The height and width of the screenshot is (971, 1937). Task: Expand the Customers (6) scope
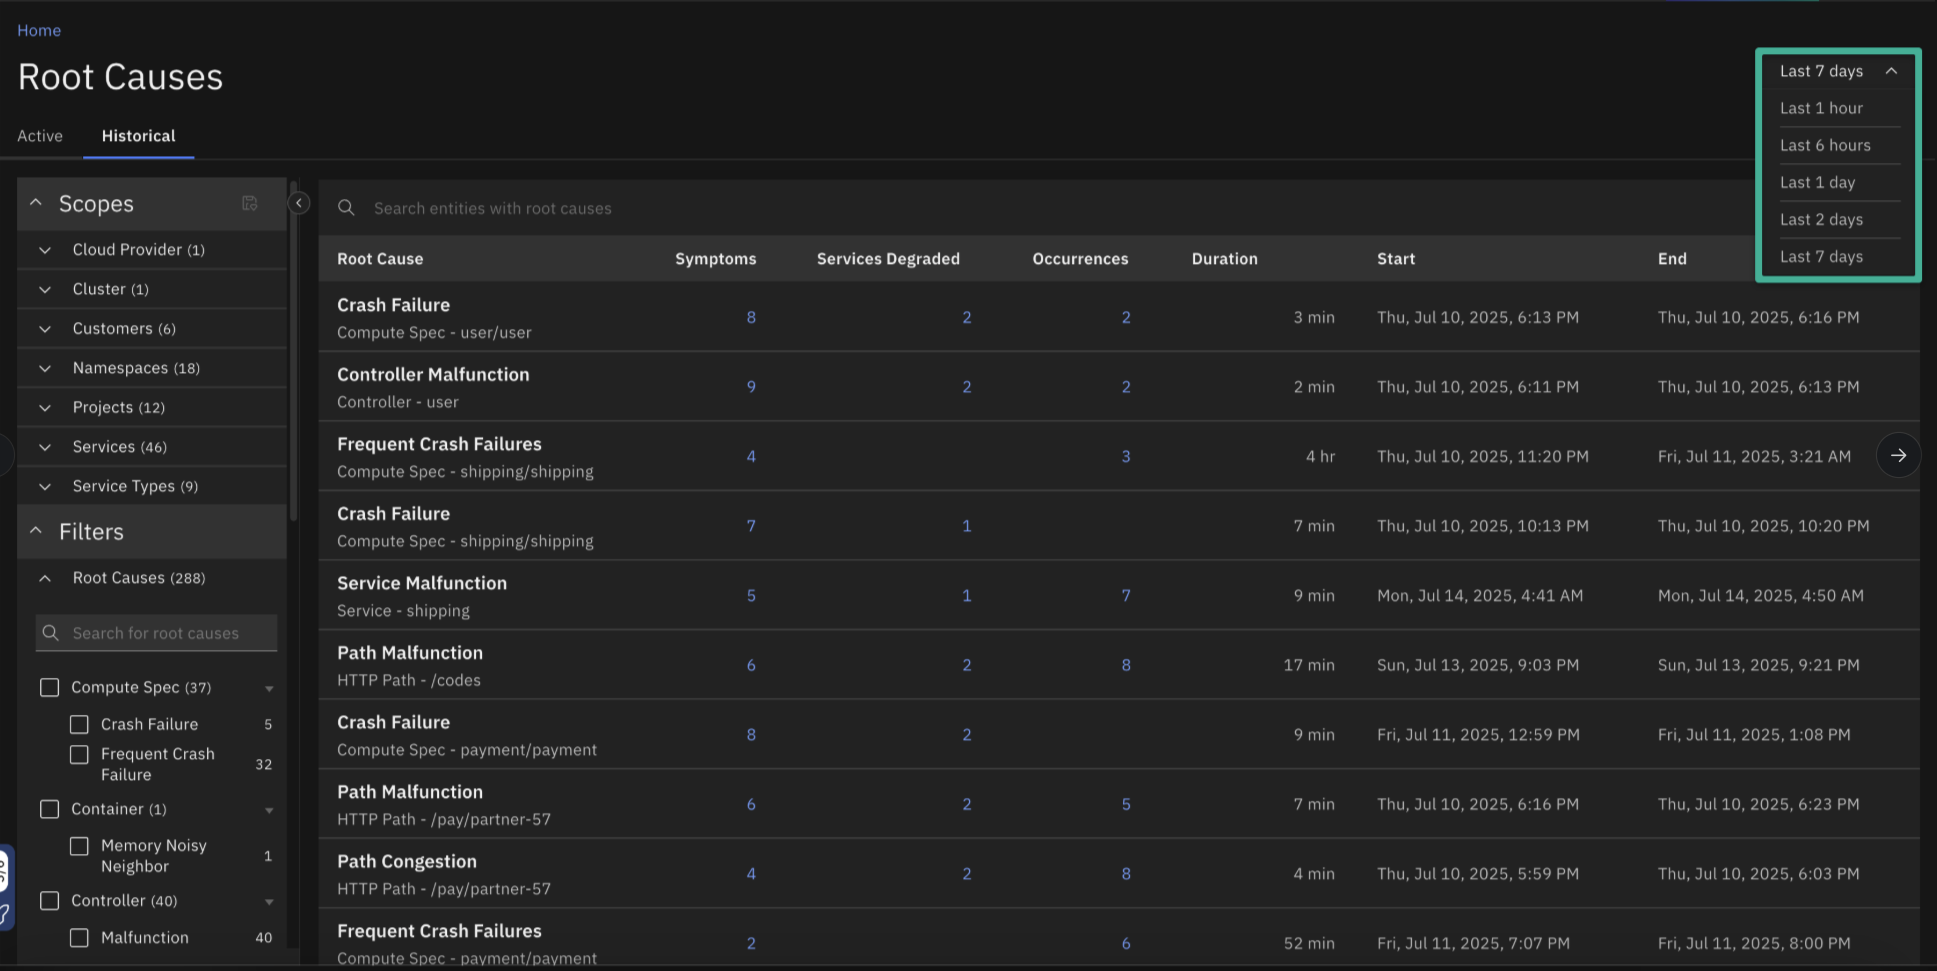click(45, 329)
